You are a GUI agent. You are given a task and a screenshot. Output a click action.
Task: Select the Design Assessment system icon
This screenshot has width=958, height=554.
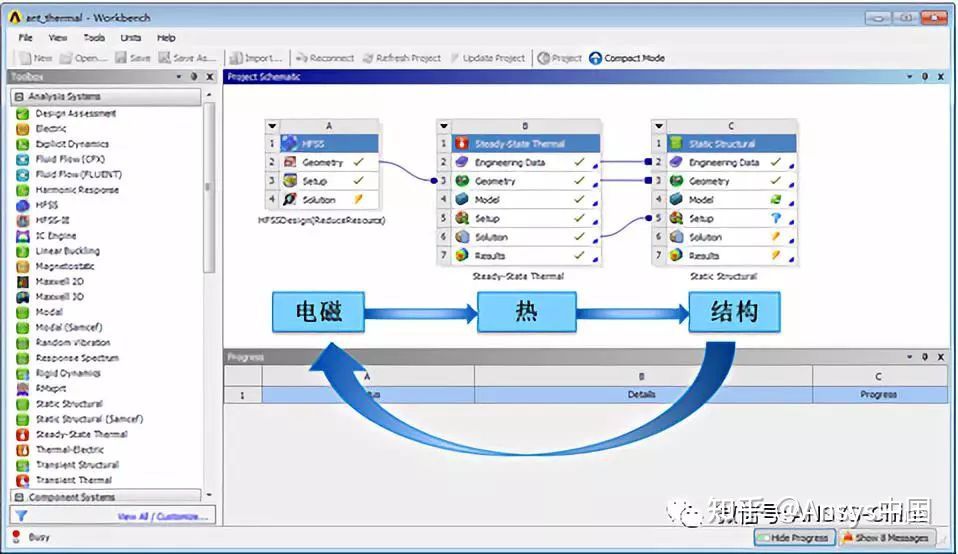tap(23, 114)
